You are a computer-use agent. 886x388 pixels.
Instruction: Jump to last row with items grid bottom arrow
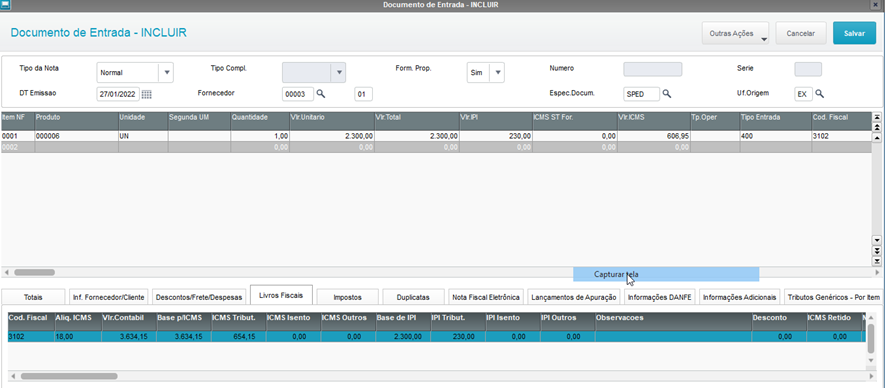[877, 261]
